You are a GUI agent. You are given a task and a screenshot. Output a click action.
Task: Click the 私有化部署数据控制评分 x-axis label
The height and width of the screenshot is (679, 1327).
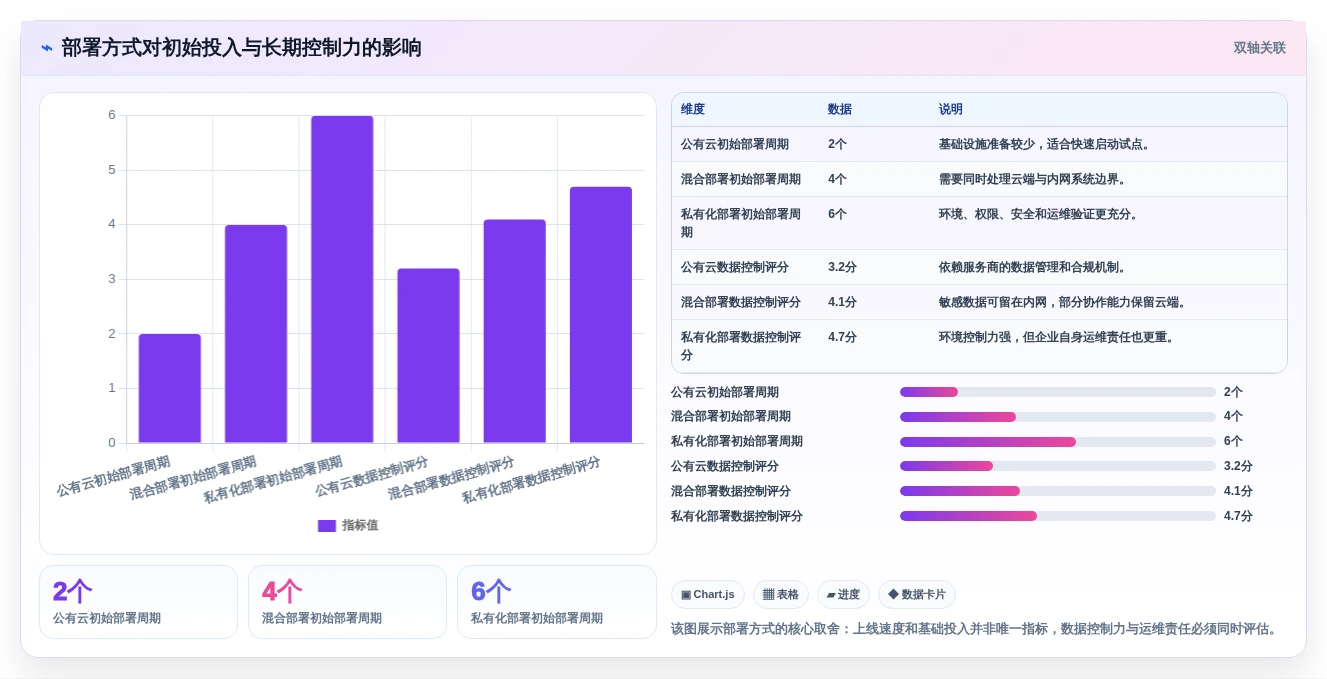pyautogui.click(x=531, y=480)
